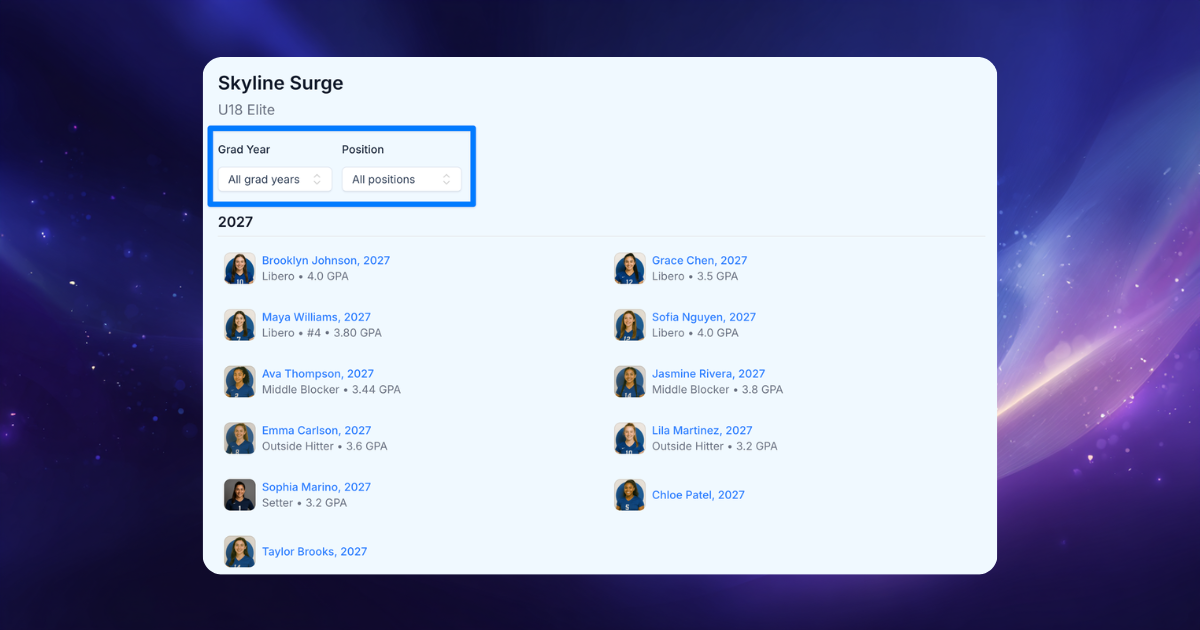Open Jasmine Rivera, 2027 profile link
The width and height of the screenshot is (1200, 630).
(x=709, y=374)
